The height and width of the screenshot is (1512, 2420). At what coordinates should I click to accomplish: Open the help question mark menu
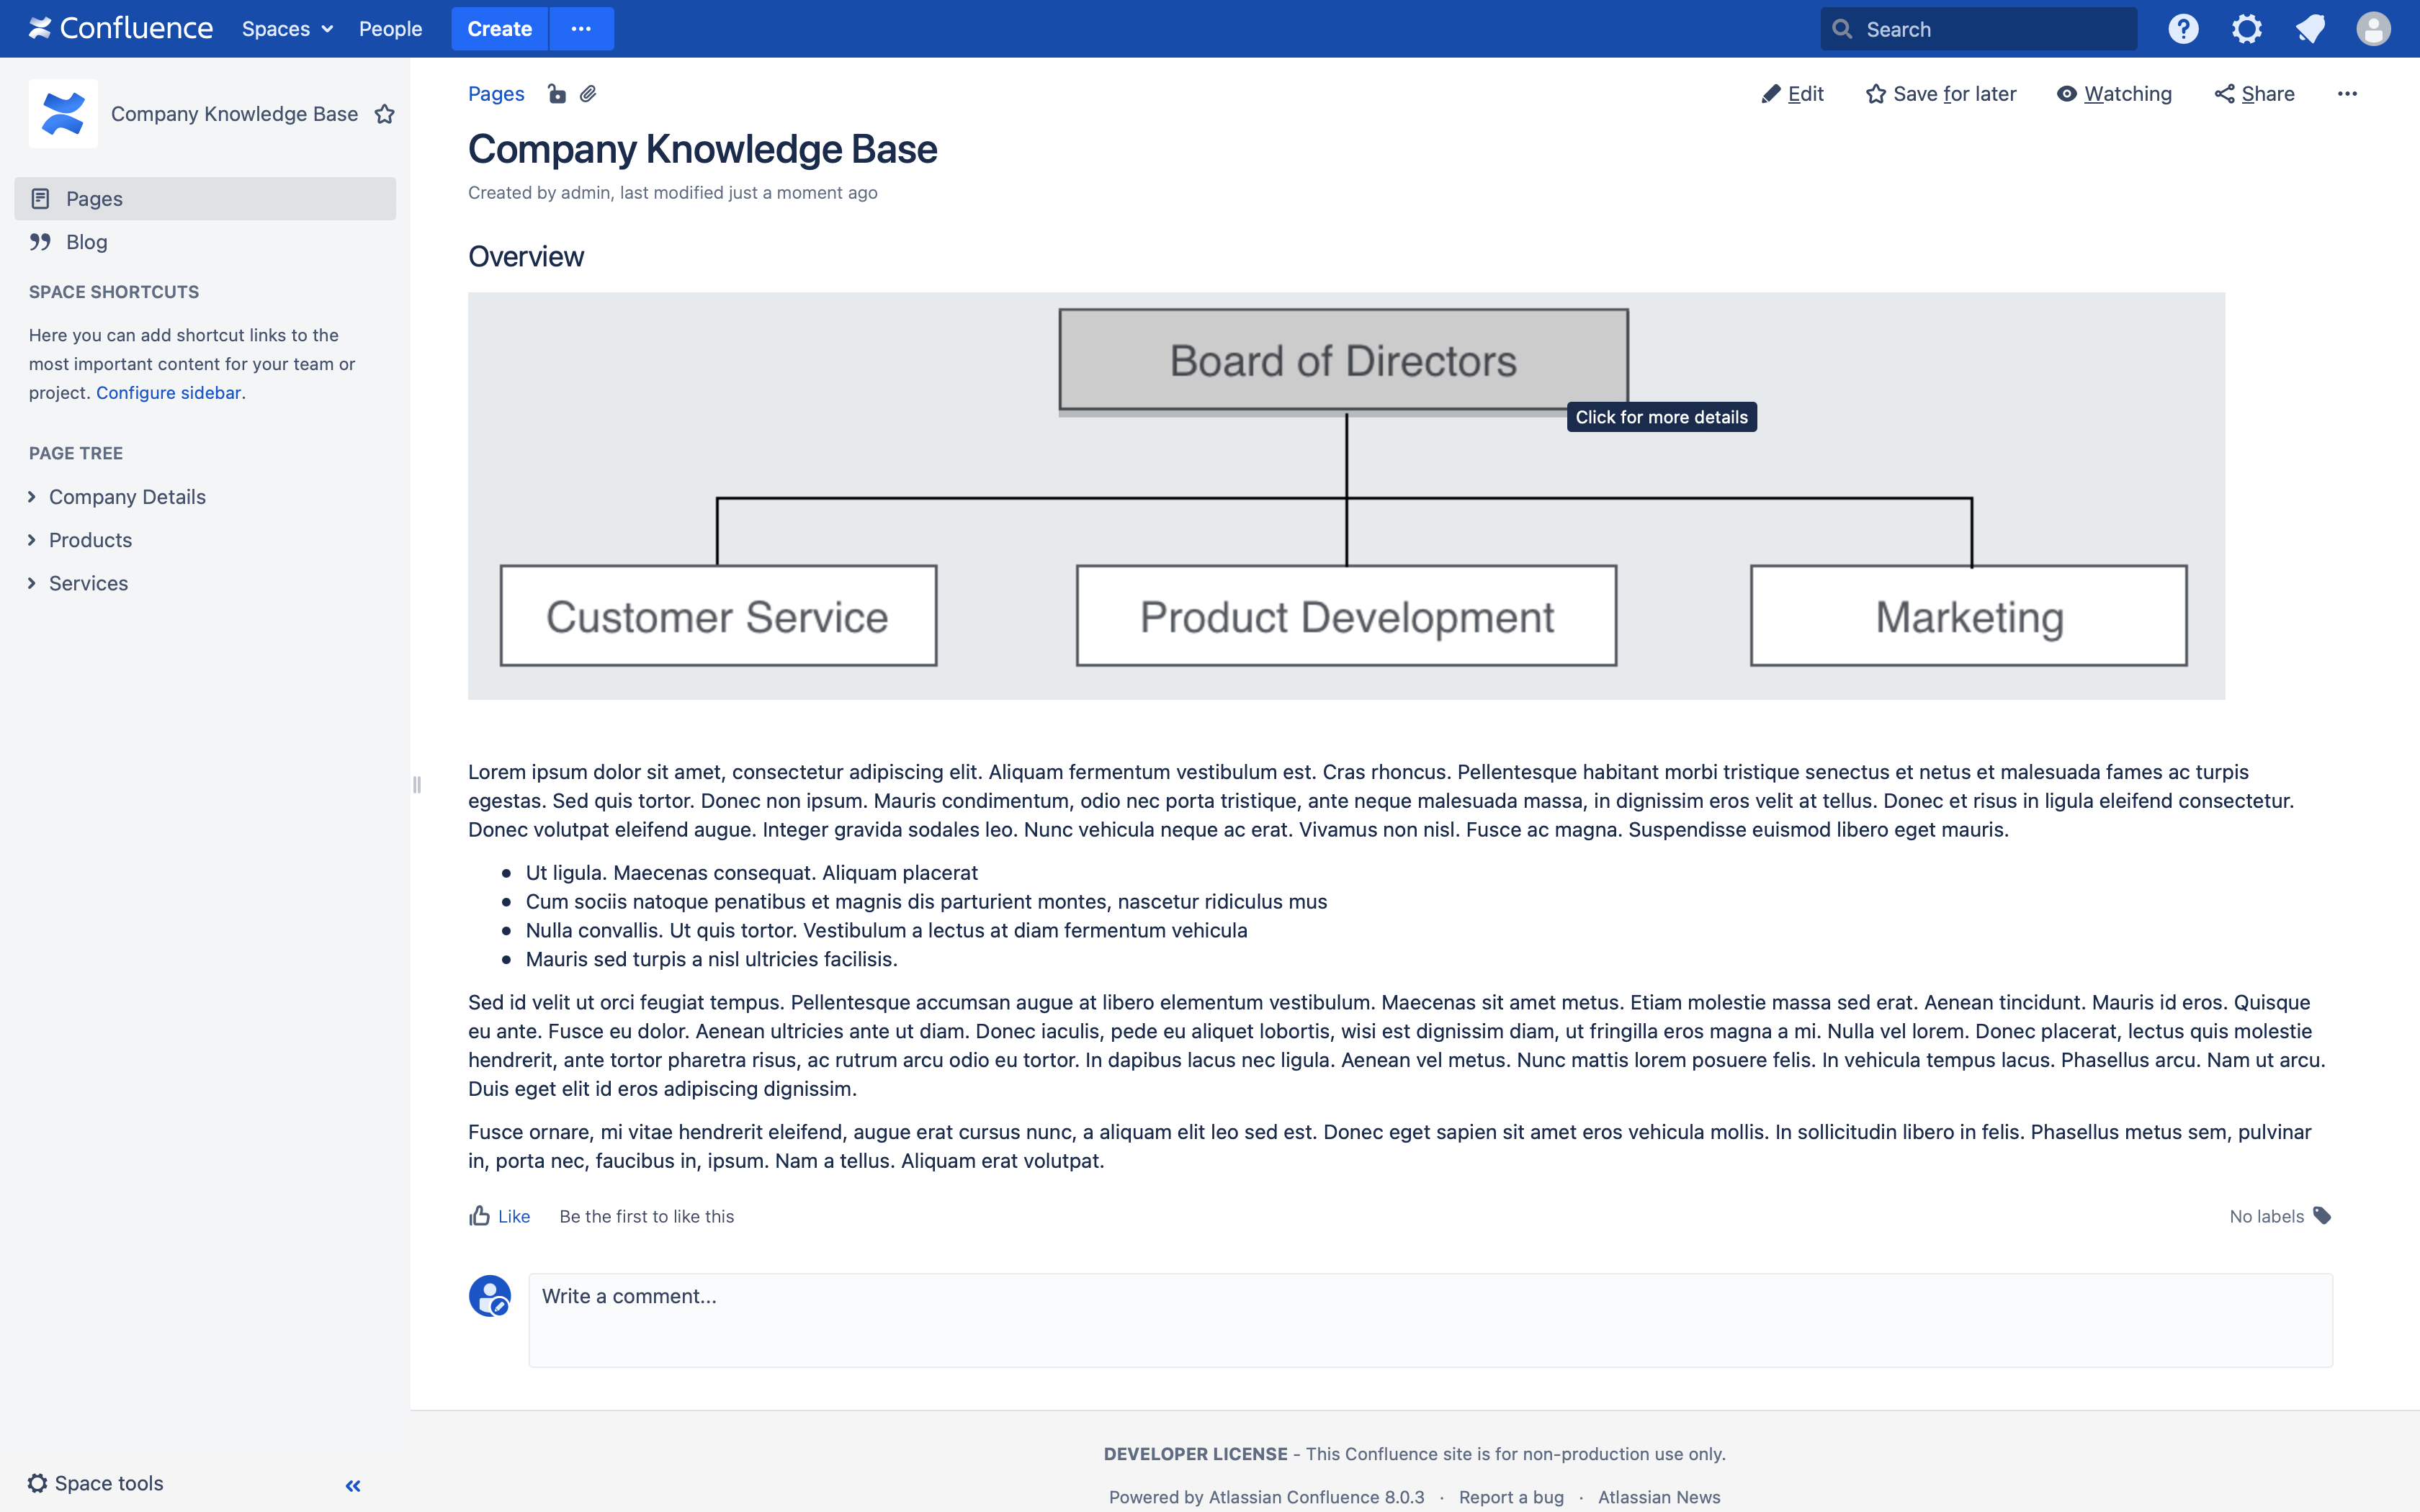tap(2183, 29)
